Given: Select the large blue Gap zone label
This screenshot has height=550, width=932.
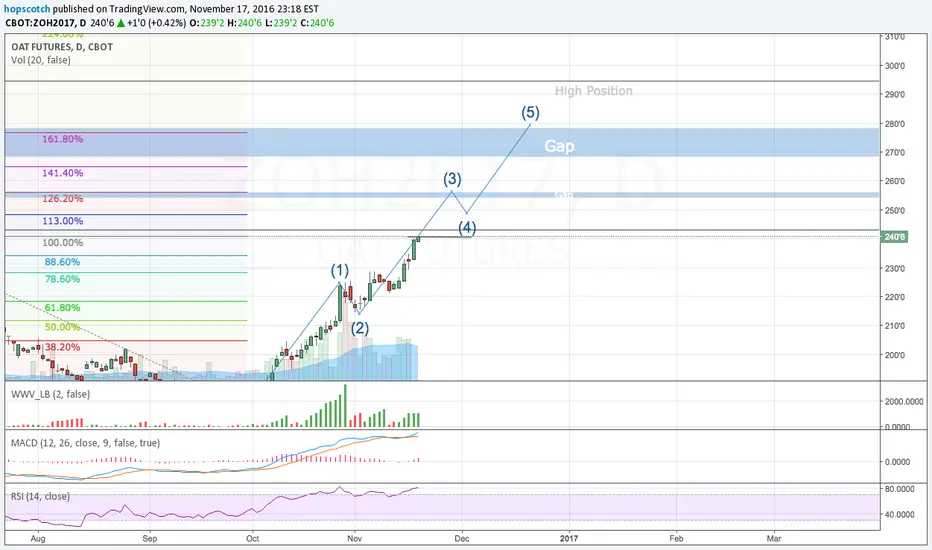Looking at the screenshot, I should [x=559, y=146].
